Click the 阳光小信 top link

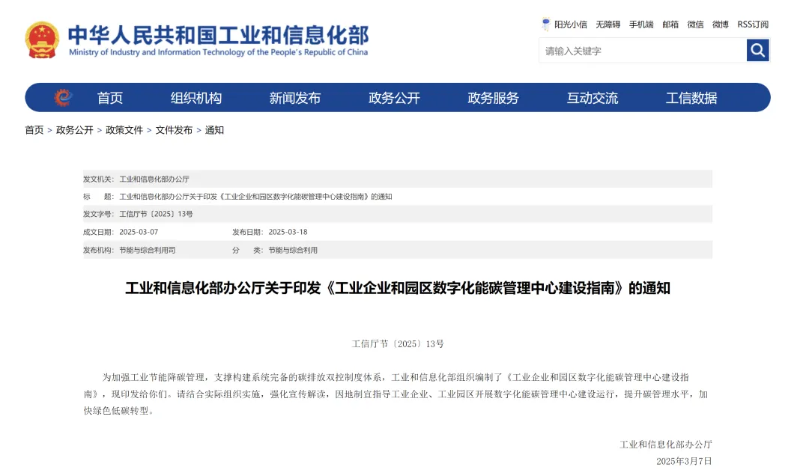tap(570, 24)
